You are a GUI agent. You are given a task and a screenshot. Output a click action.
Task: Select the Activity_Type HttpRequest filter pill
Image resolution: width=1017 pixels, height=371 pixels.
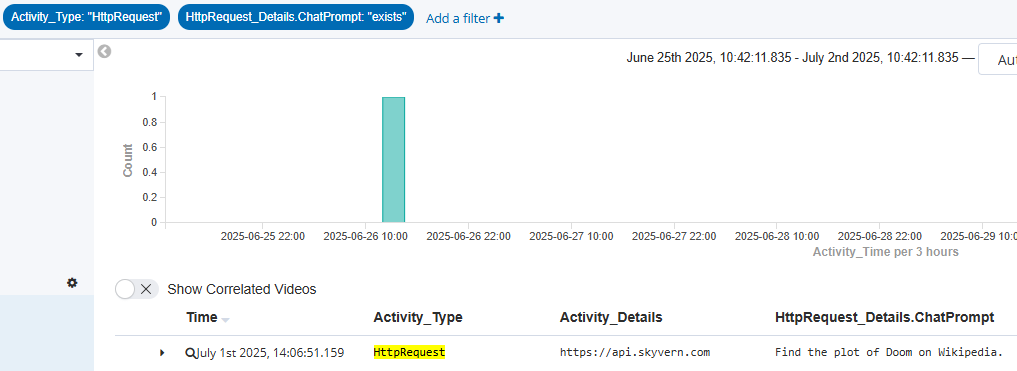(86, 18)
